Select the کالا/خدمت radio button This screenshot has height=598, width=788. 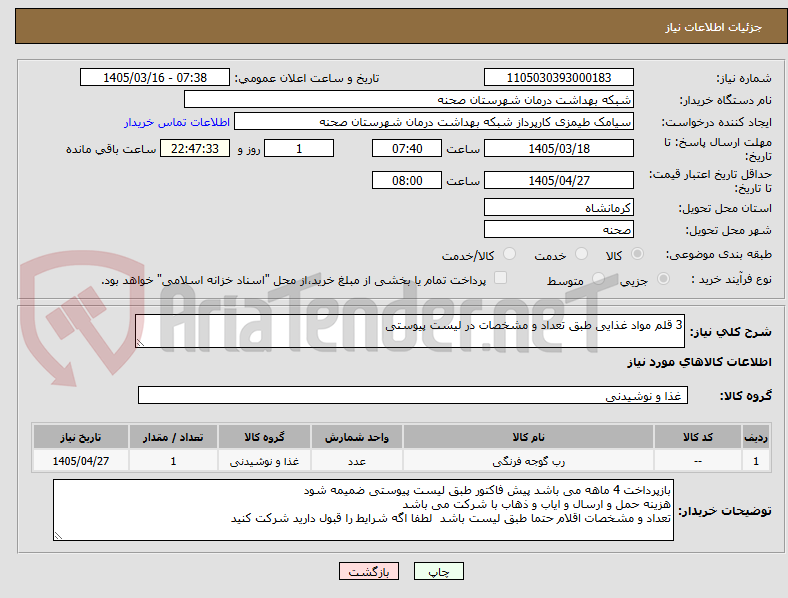pos(510,254)
